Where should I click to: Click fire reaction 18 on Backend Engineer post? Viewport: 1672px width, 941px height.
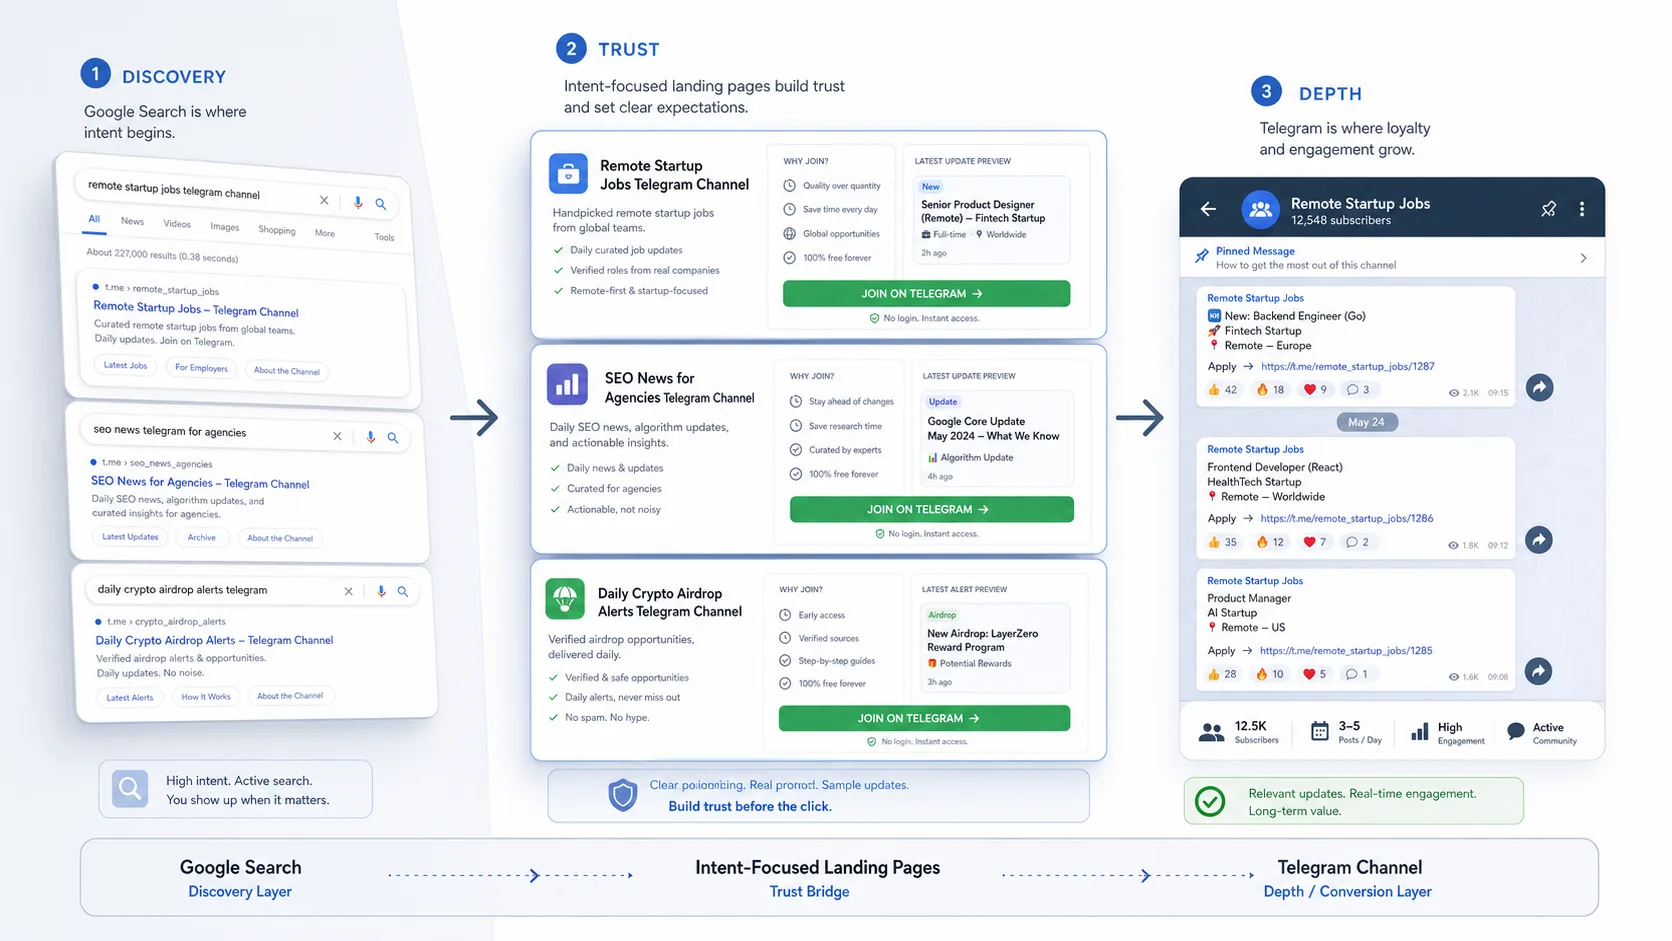click(1270, 390)
